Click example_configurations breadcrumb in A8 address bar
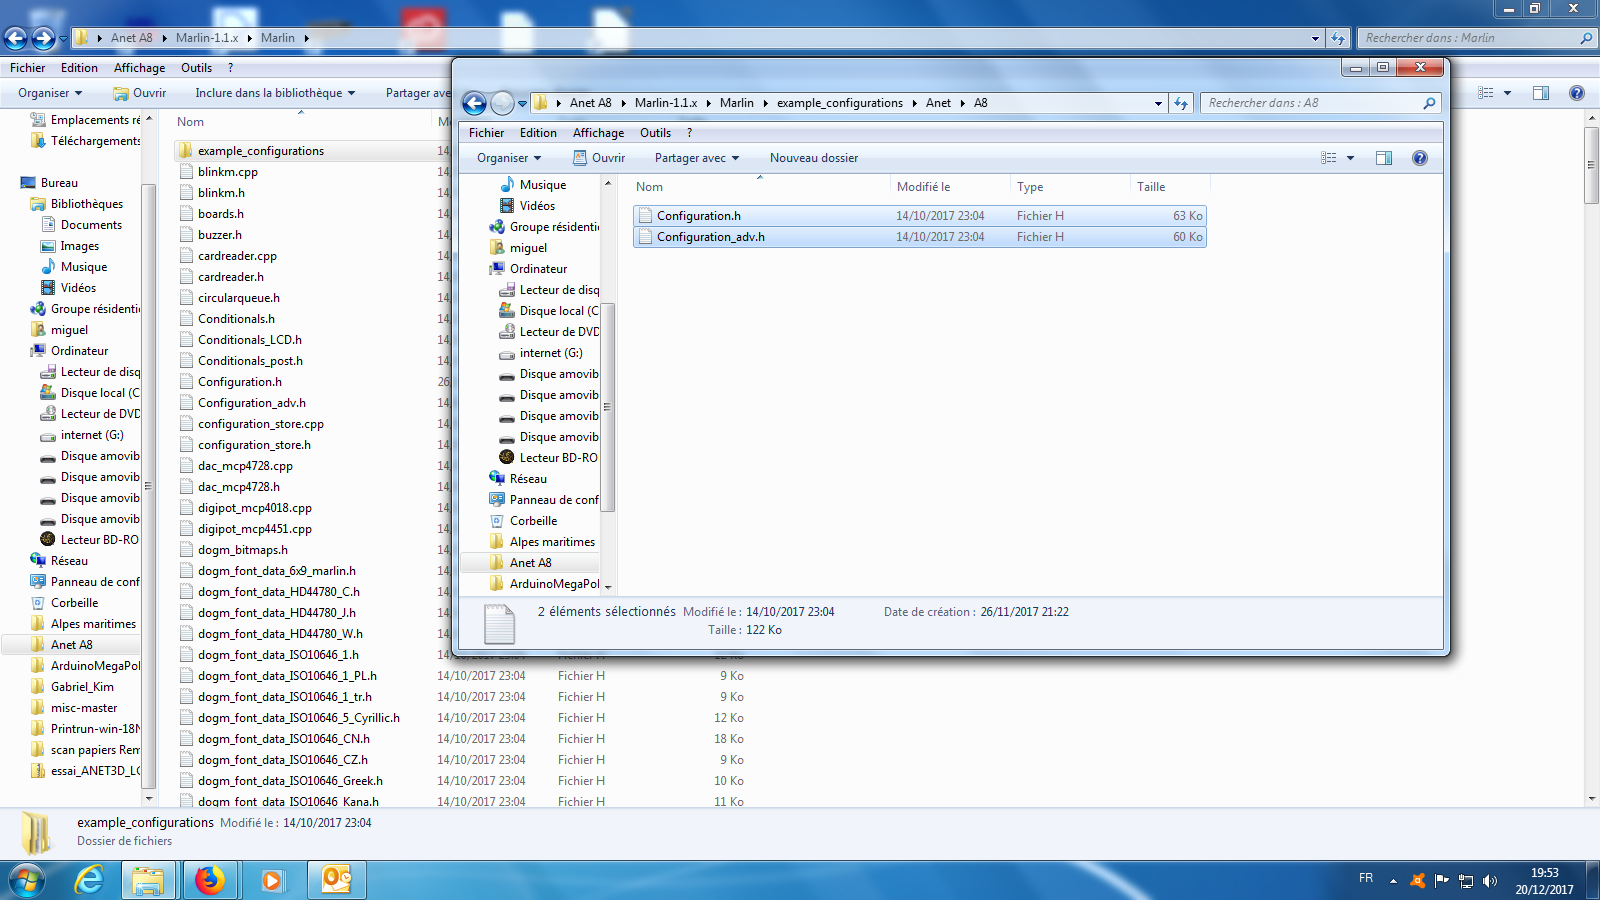 pyautogui.click(x=840, y=103)
